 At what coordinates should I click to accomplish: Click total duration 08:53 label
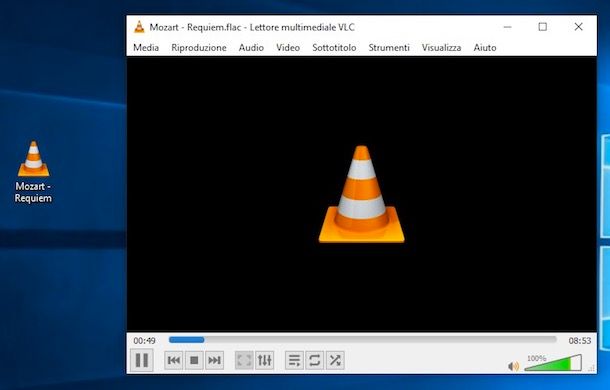580,341
